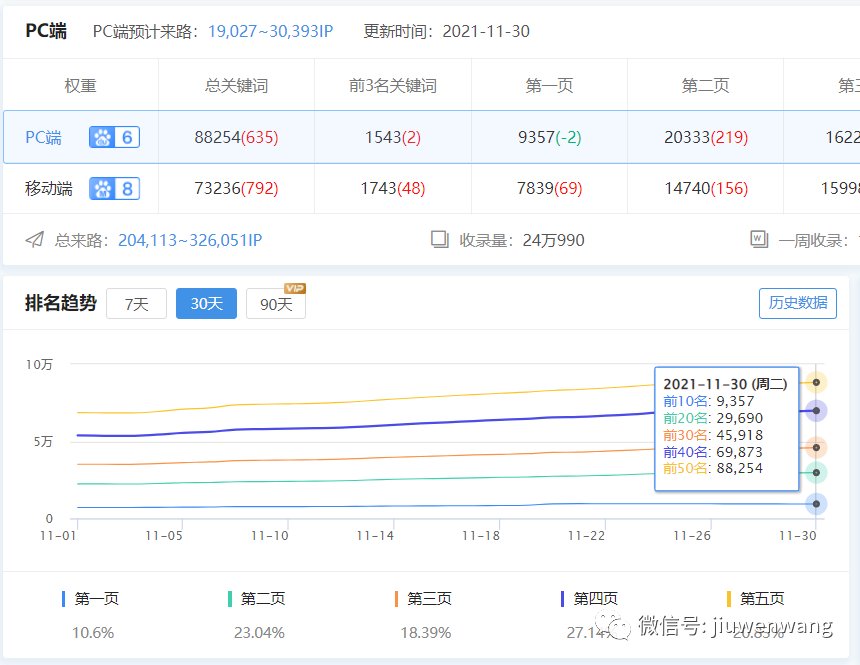The height and width of the screenshot is (665, 860).
Task: Switch to the 7天 trend period
Action: 137,303
